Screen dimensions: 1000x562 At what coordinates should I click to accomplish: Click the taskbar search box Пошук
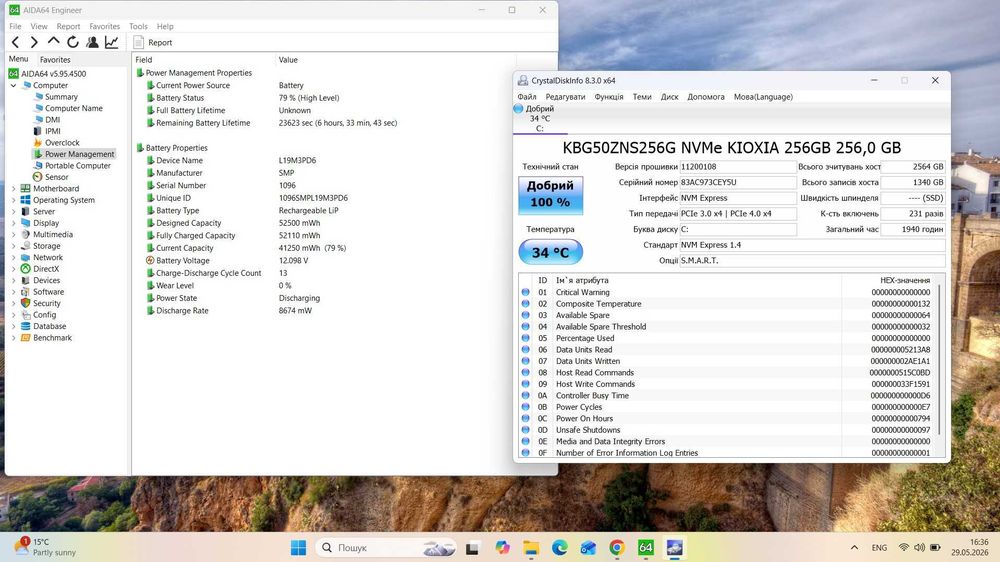(x=386, y=548)
